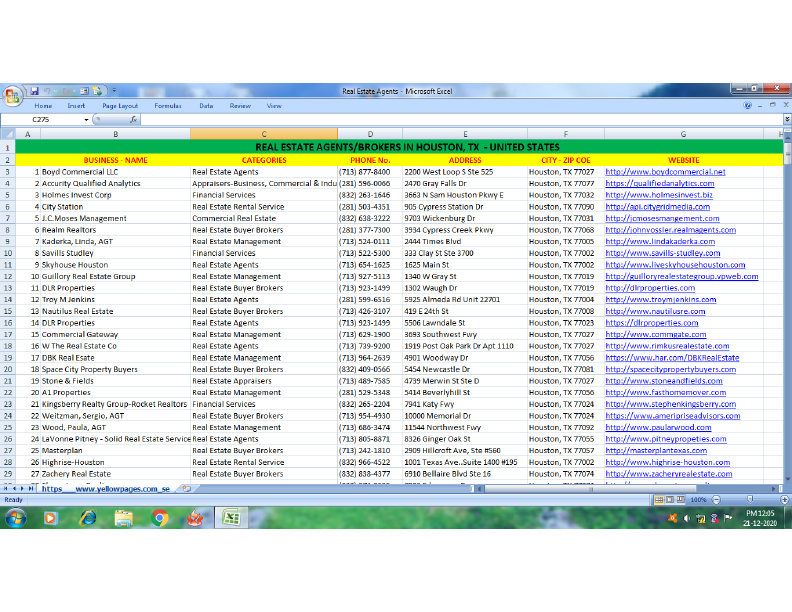
Task: Launch Google Chrome from the taskbar
Action: click(160, 518)
